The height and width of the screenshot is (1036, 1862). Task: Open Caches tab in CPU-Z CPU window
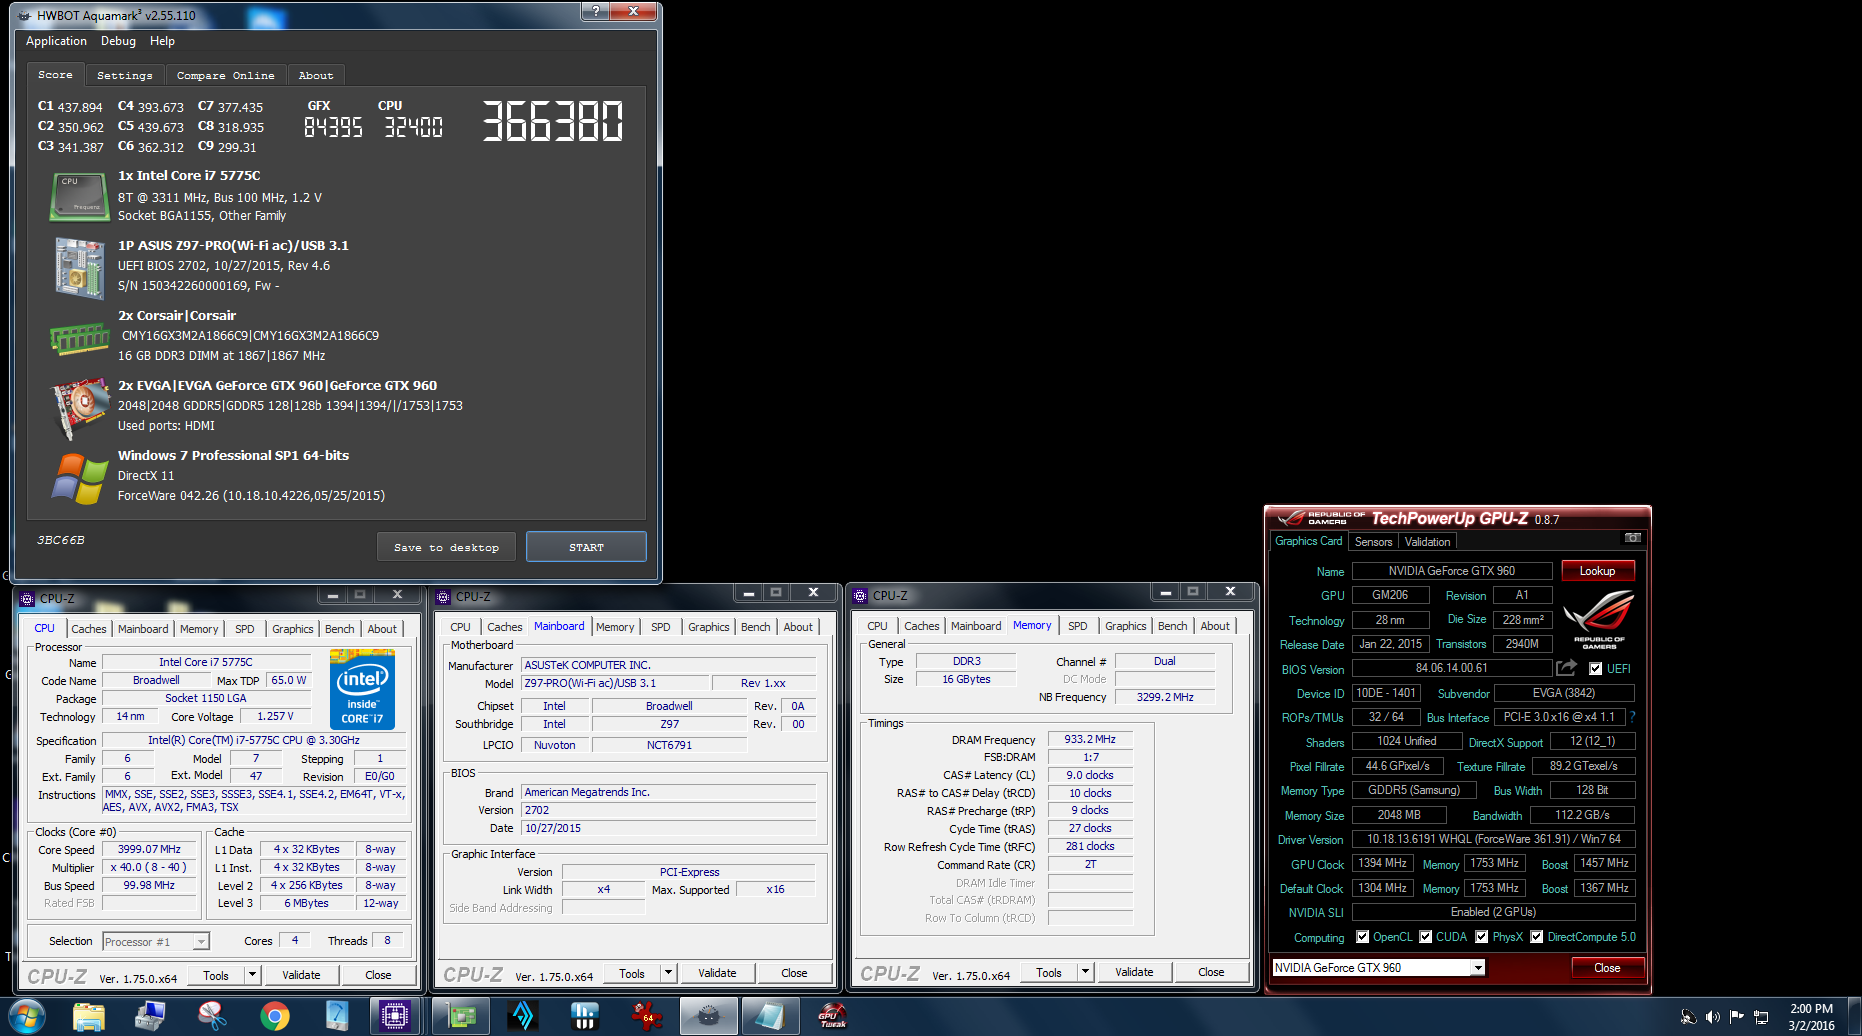pos(88,629)
